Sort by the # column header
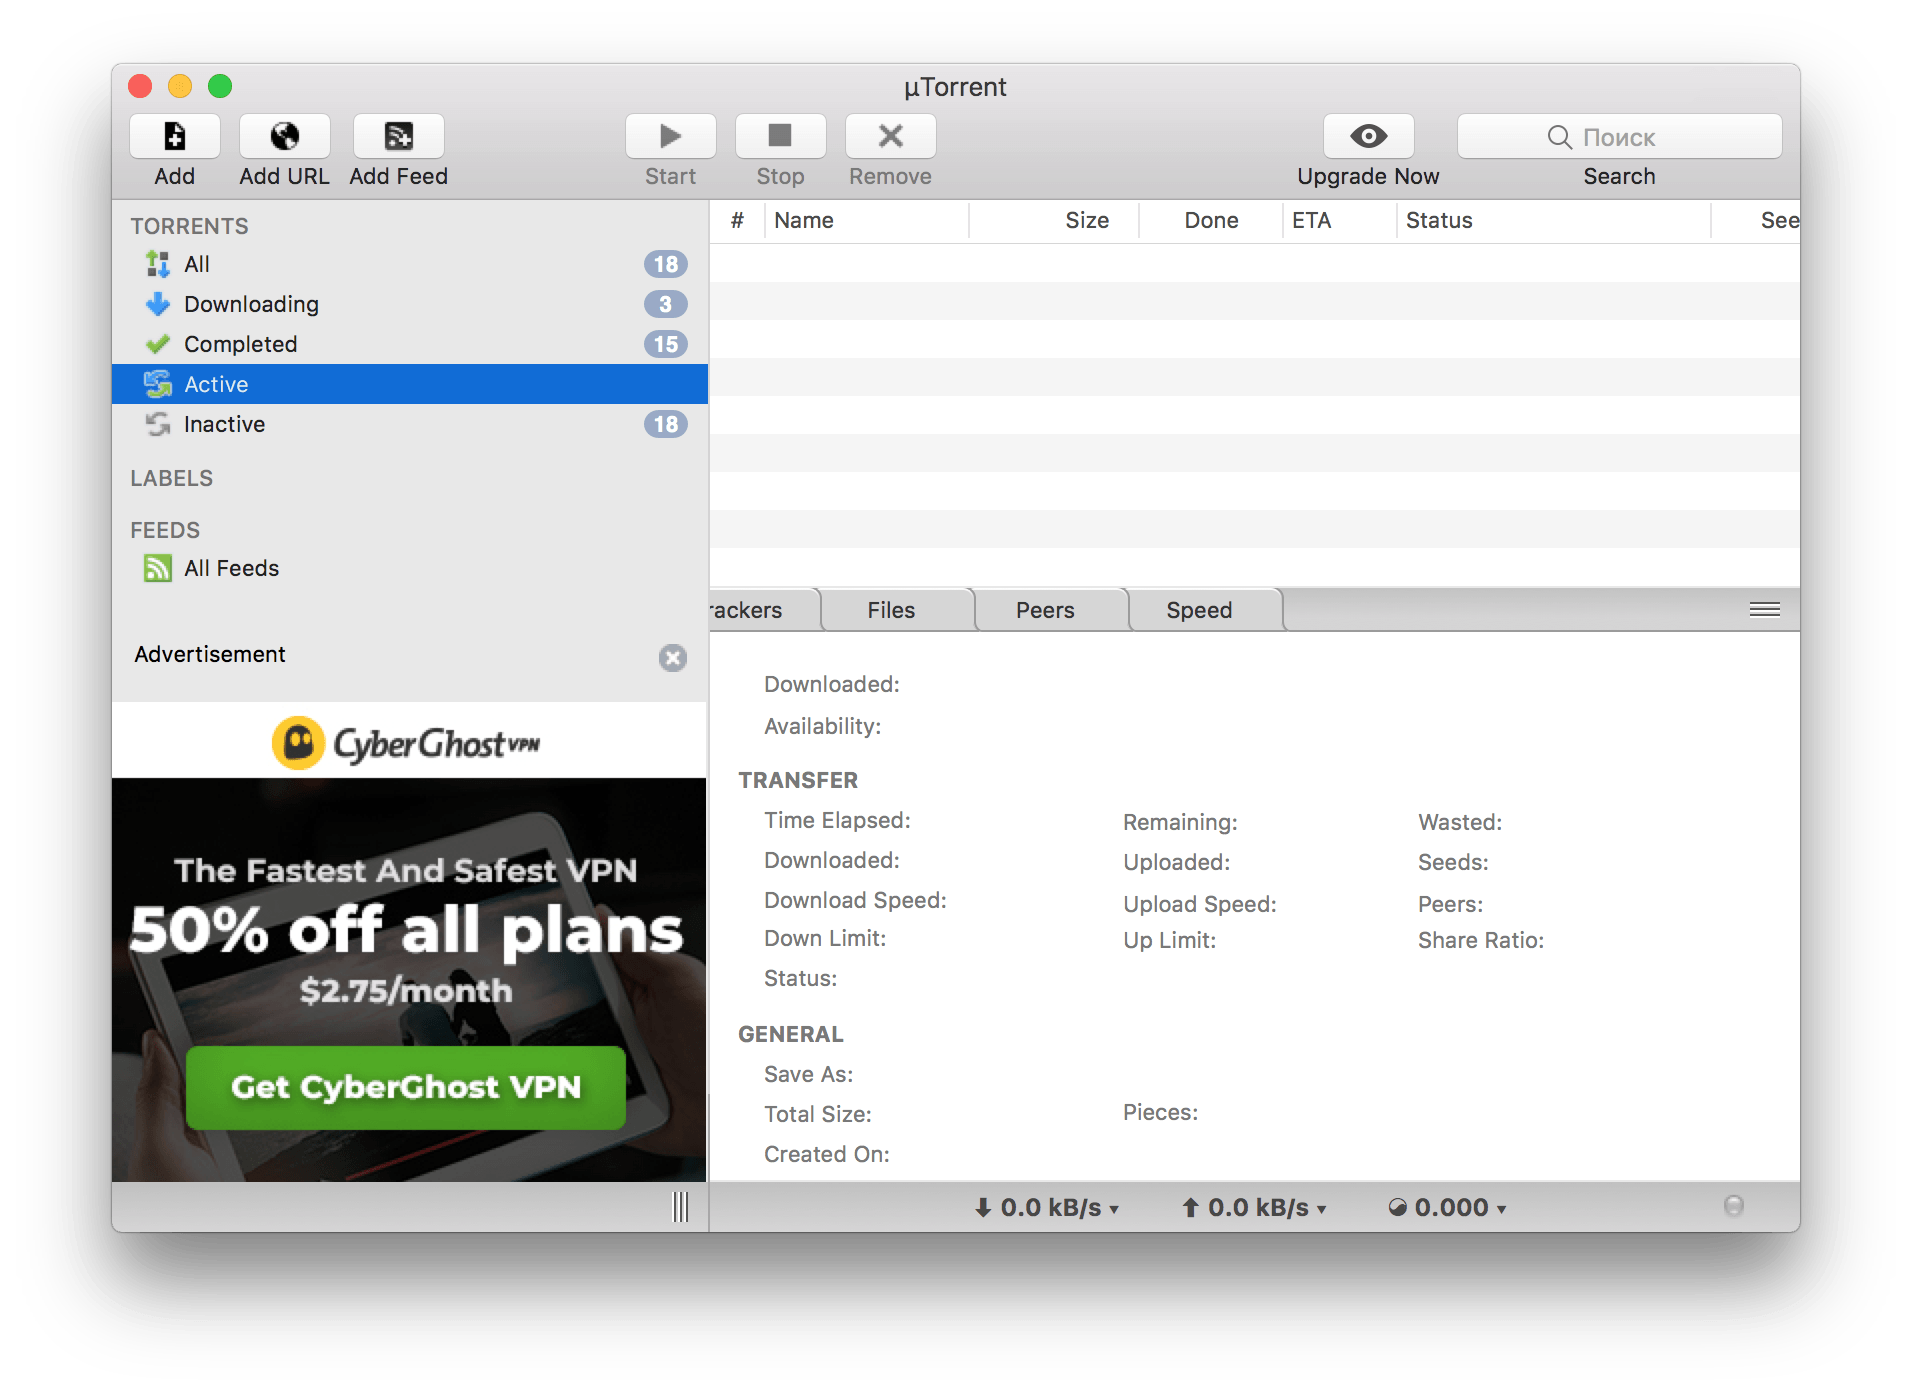The width and height of the screenshot is (1912, 1392). pyautogui.click(x=737, y=221)
